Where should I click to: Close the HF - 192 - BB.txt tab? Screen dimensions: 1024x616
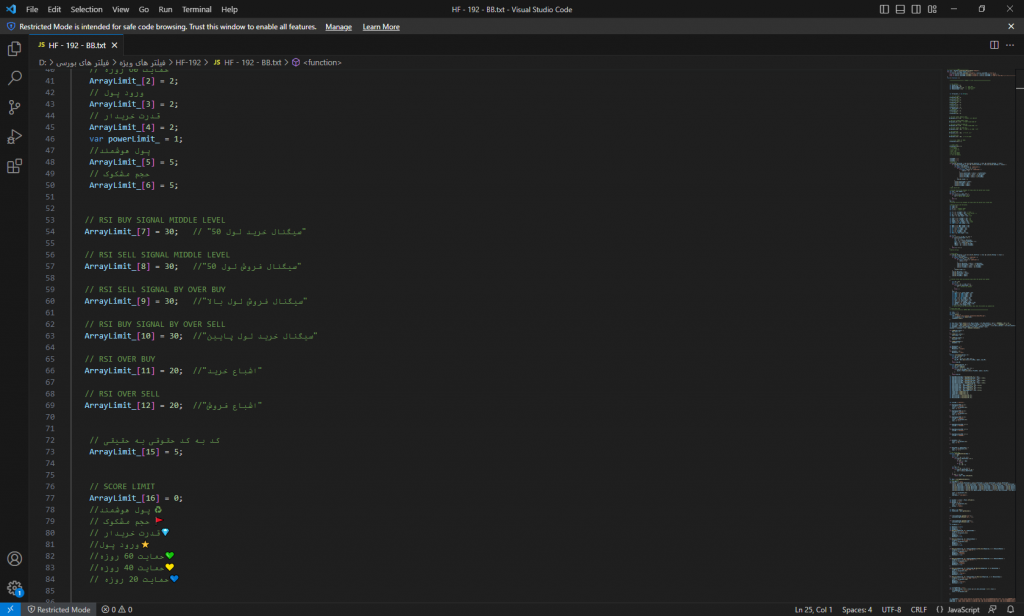[x=115, y=45]
